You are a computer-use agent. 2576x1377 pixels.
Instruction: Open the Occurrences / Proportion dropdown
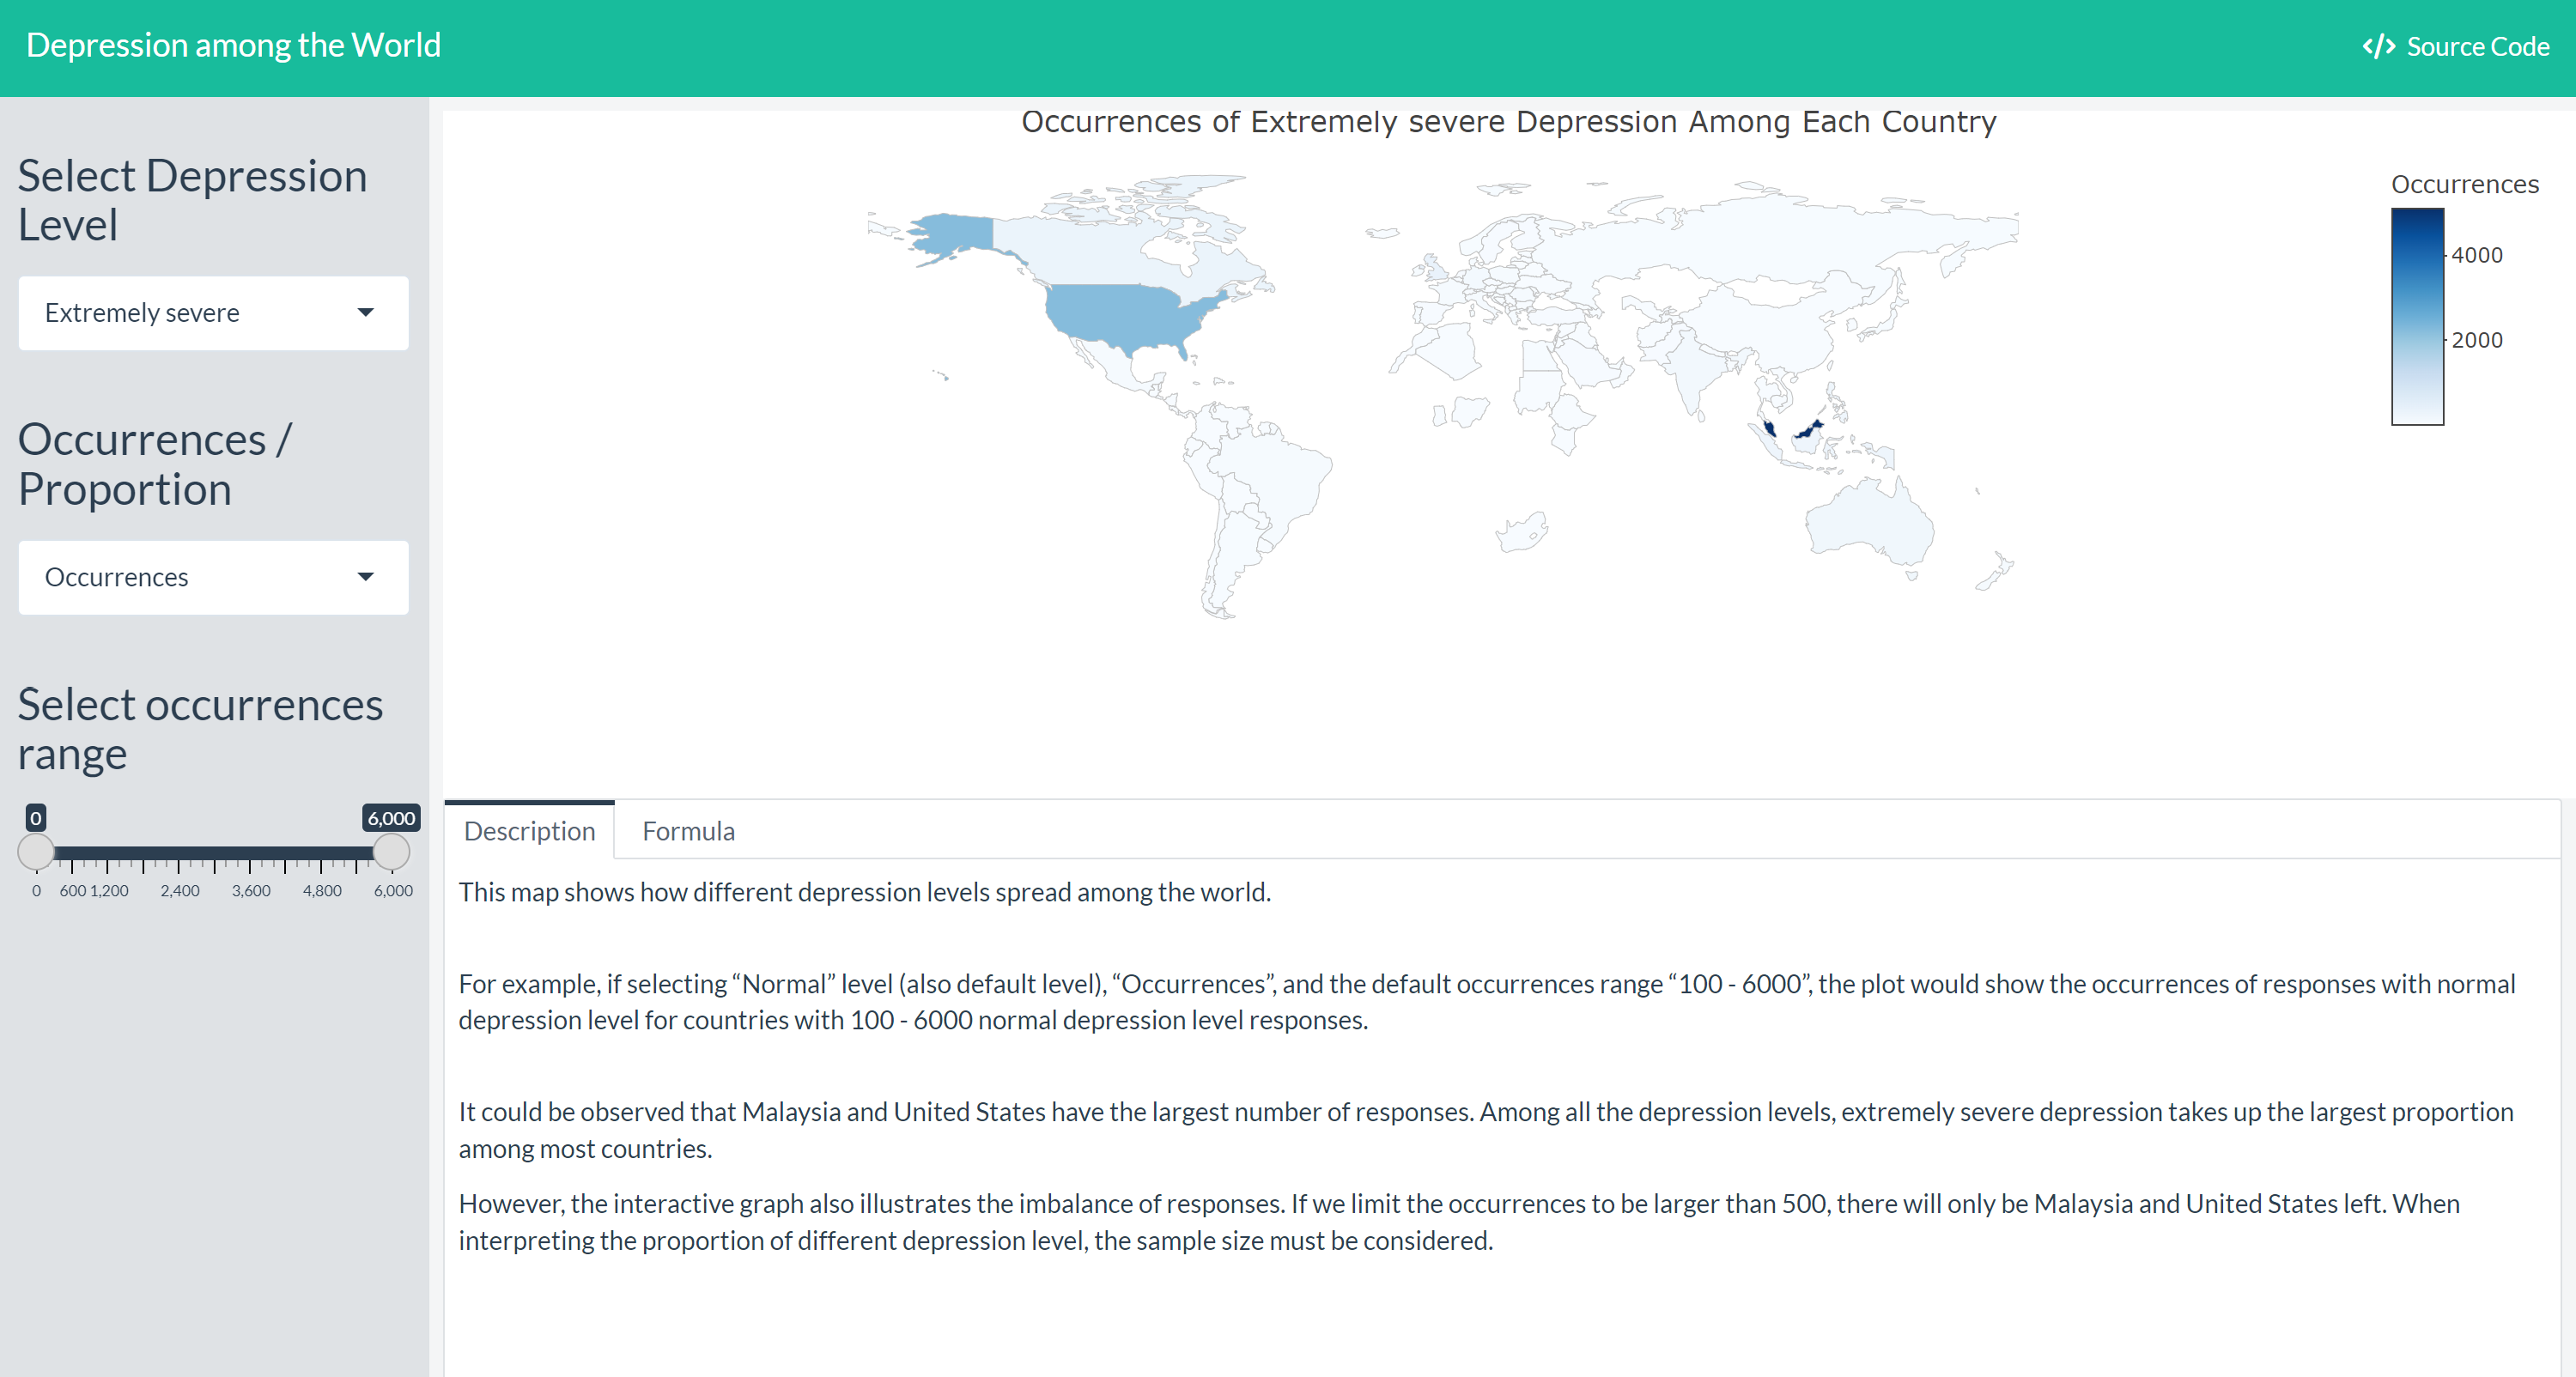[x=212, y=577]
